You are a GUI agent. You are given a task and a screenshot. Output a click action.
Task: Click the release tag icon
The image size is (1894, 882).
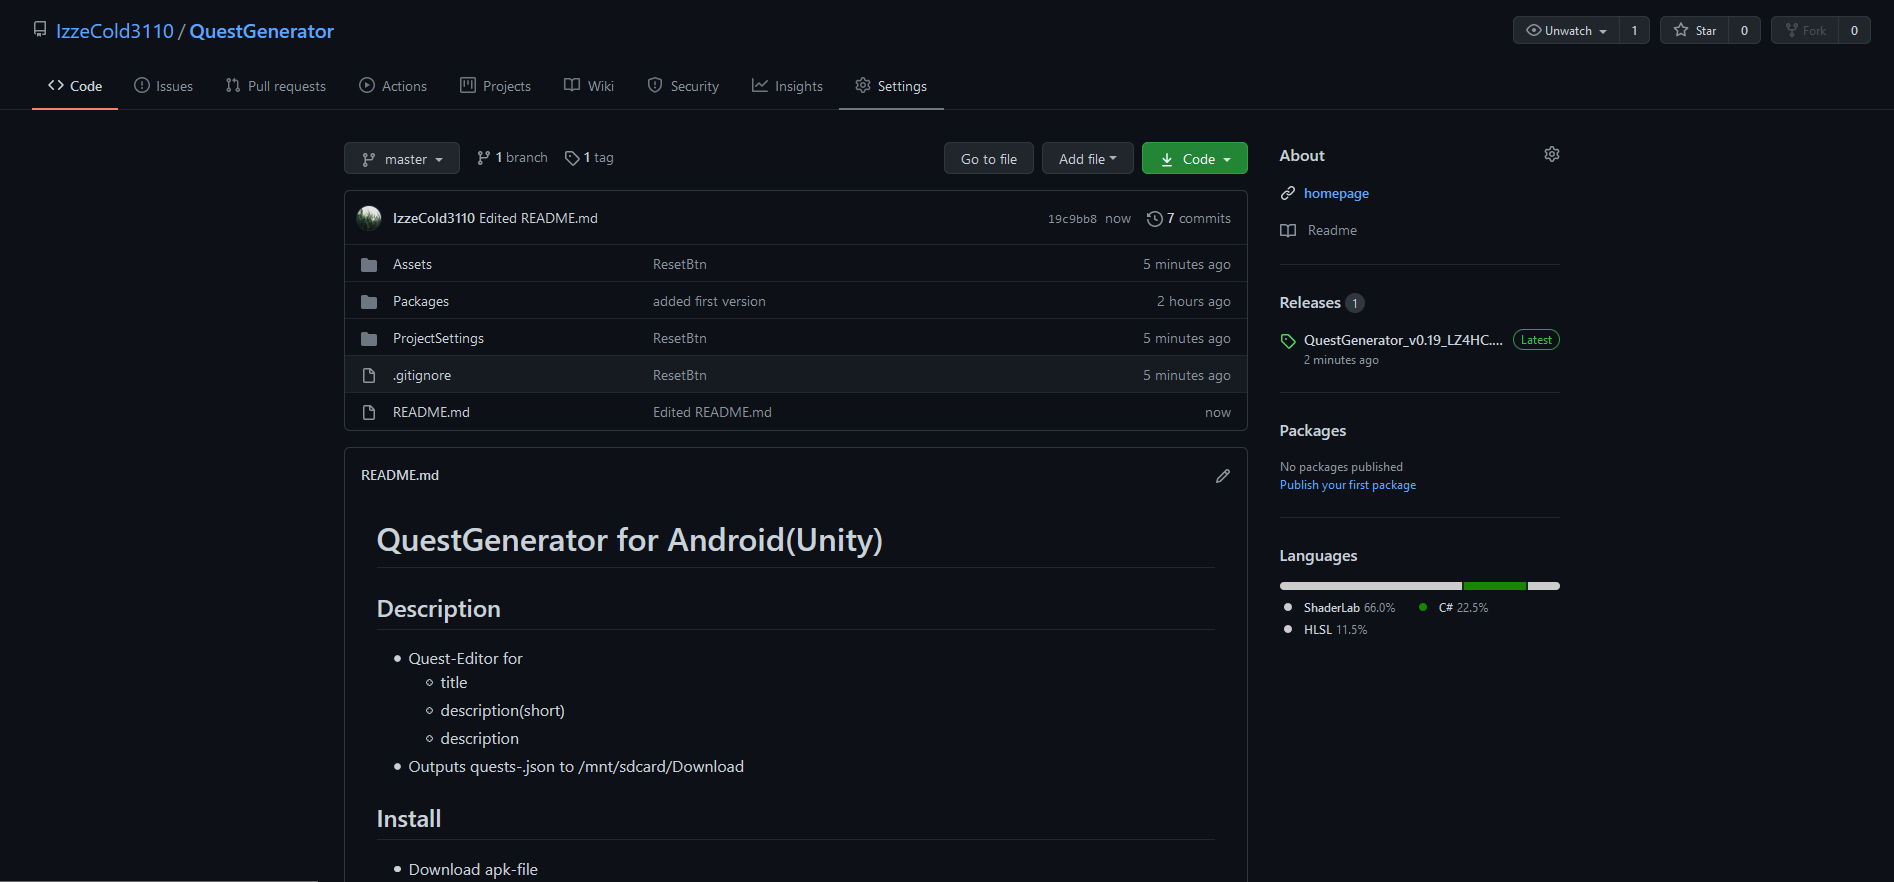click(1288, 341)
